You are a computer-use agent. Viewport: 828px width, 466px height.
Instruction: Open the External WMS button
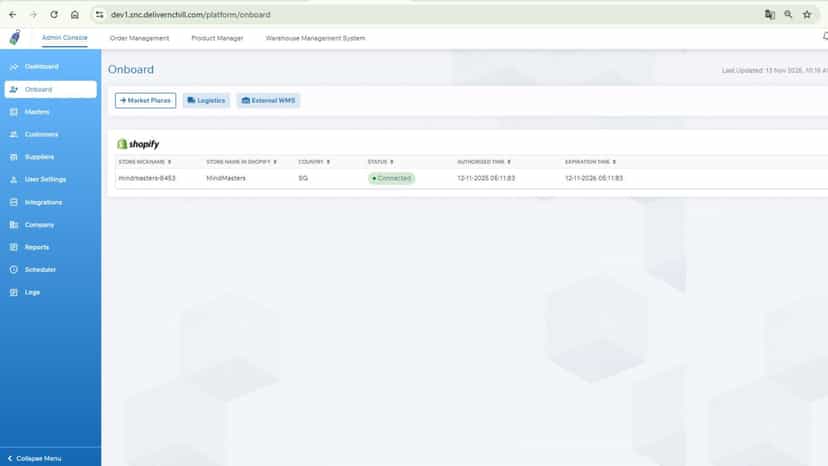[268, 100]
